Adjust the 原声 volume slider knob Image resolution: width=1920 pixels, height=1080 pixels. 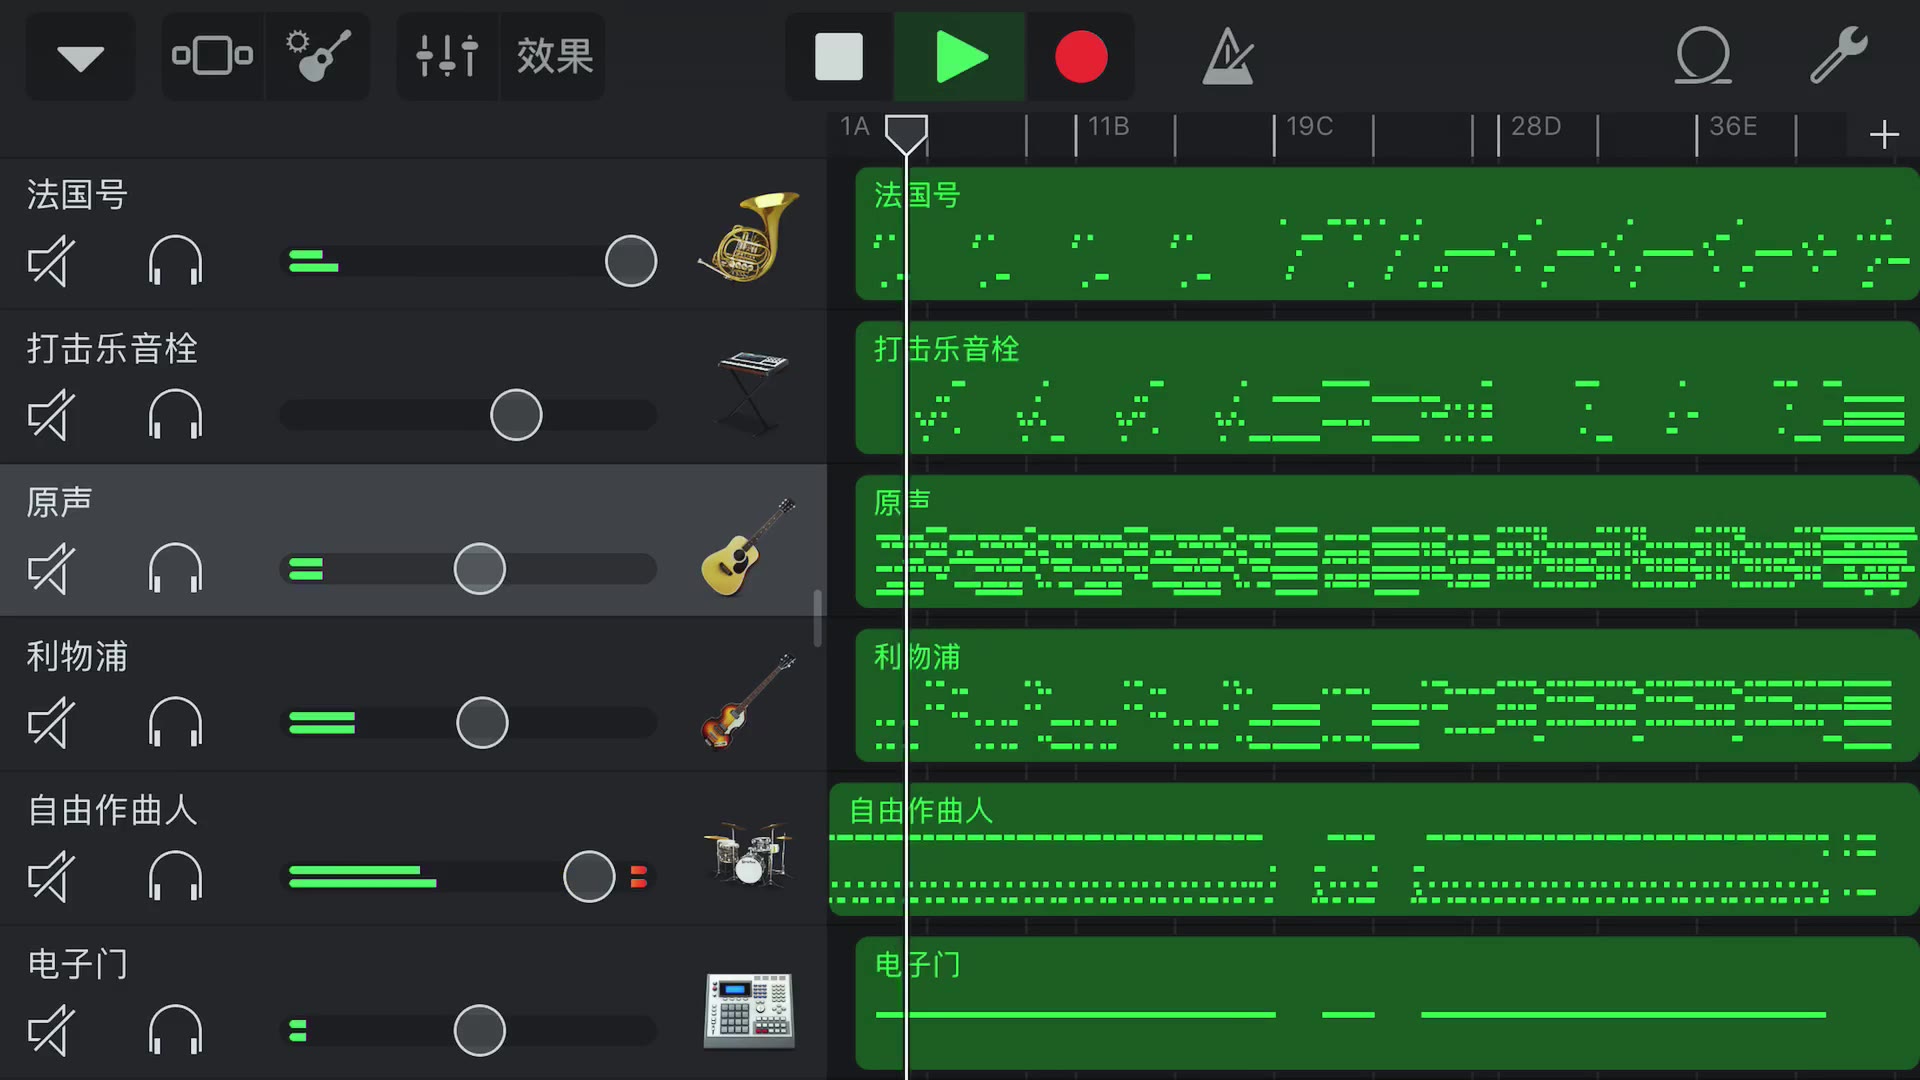479,569
